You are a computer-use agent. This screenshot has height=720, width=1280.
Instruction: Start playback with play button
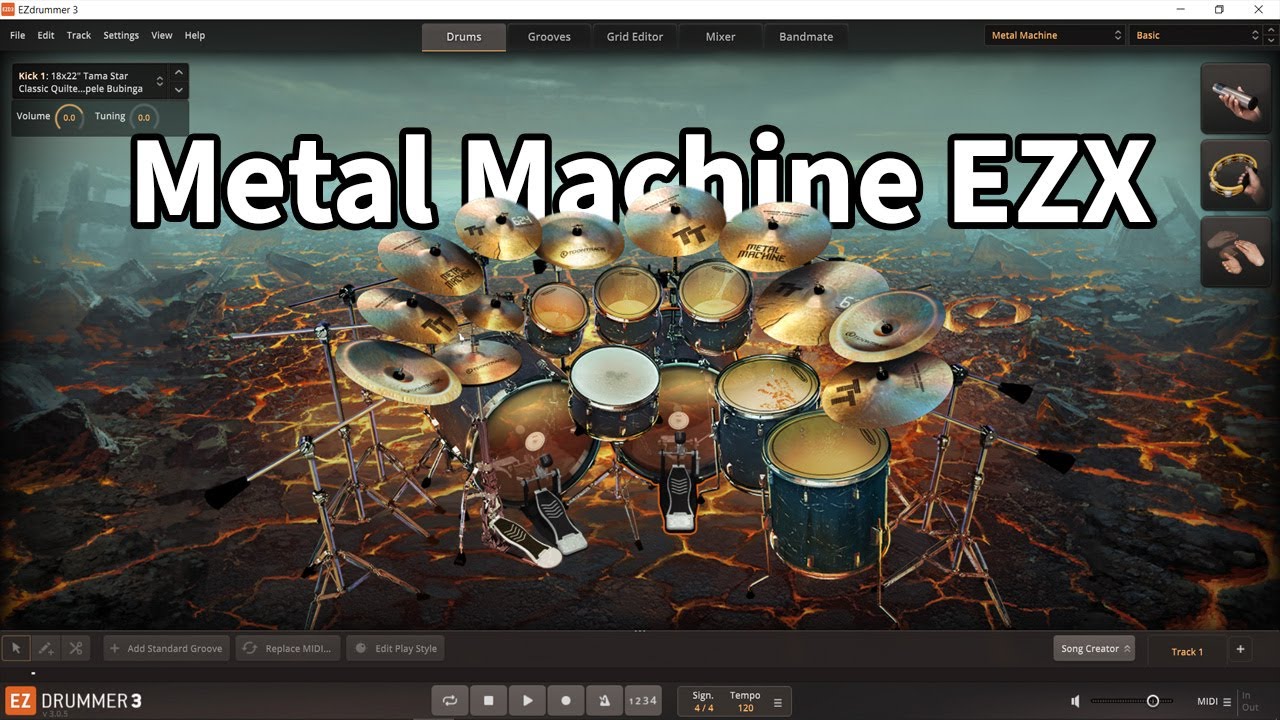coord(527,701)
